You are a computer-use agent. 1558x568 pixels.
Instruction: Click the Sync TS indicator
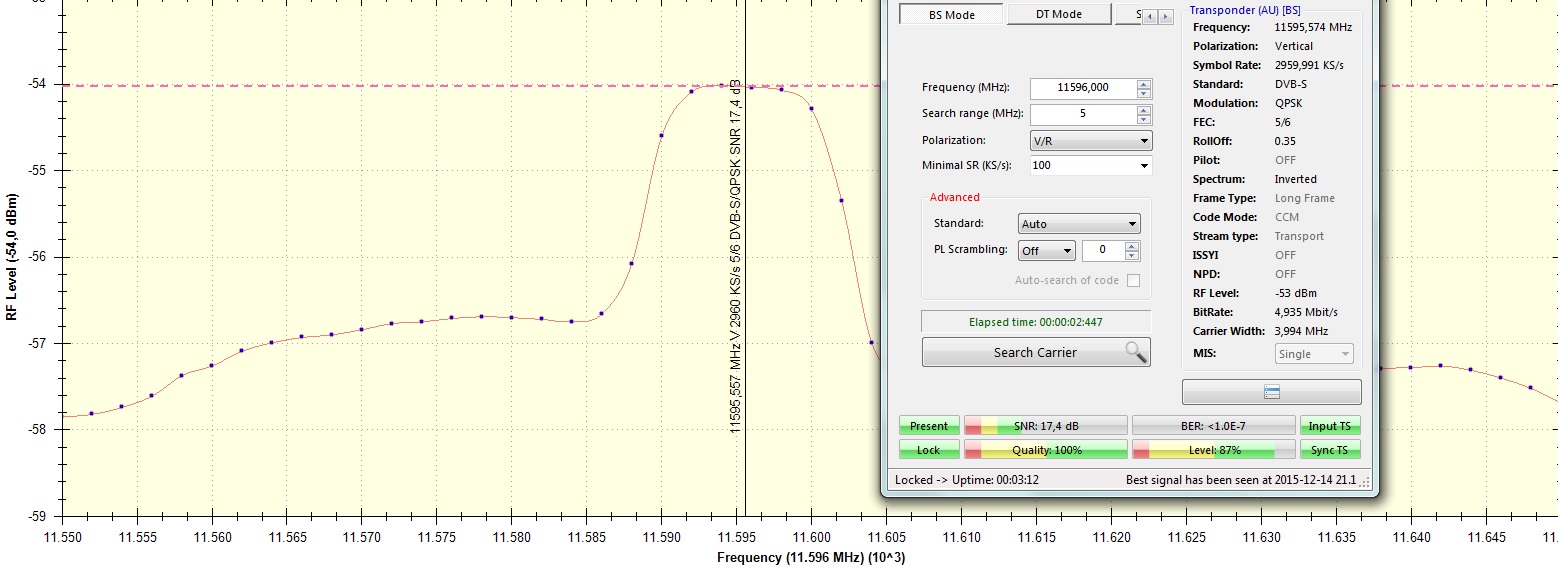click(x=1328, y=450)
